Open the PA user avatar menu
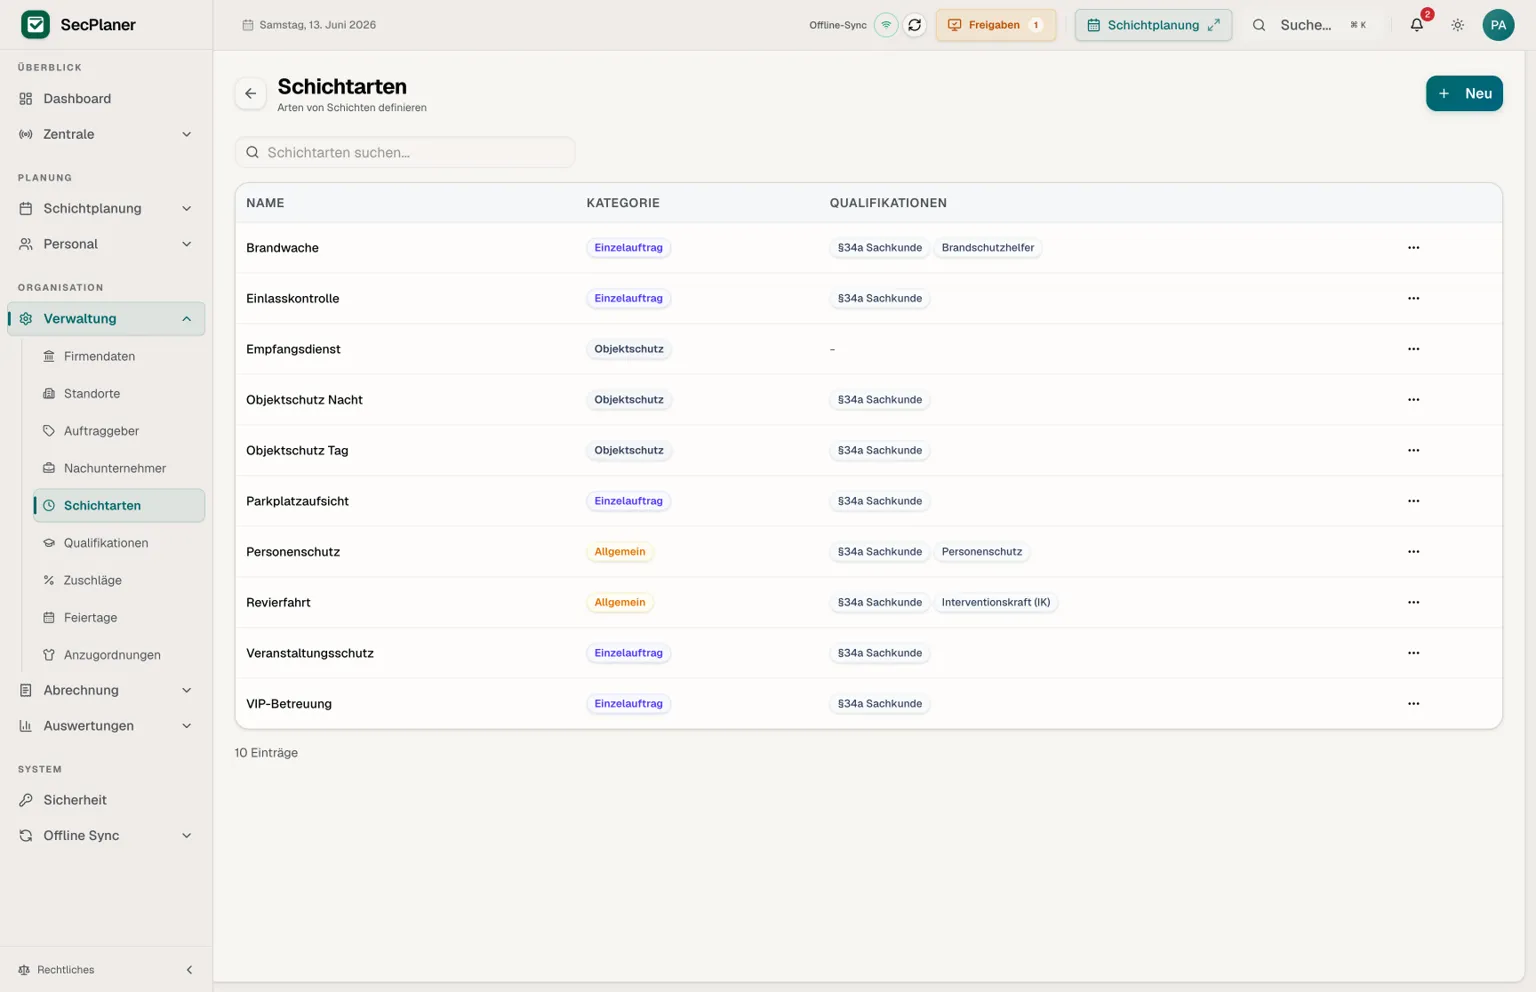The height and width of the screenshot is (992, 1536). pyautogui.click(x=1498, y=25)
